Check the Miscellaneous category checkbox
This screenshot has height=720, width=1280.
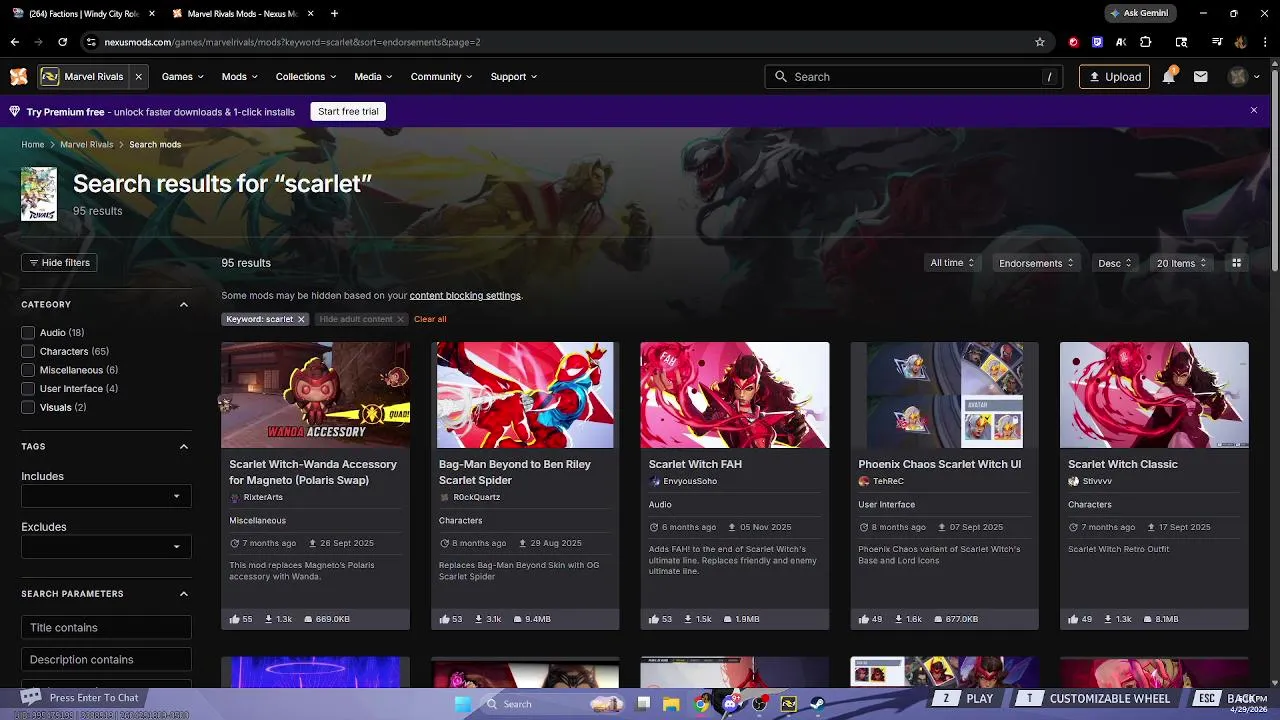28,370
